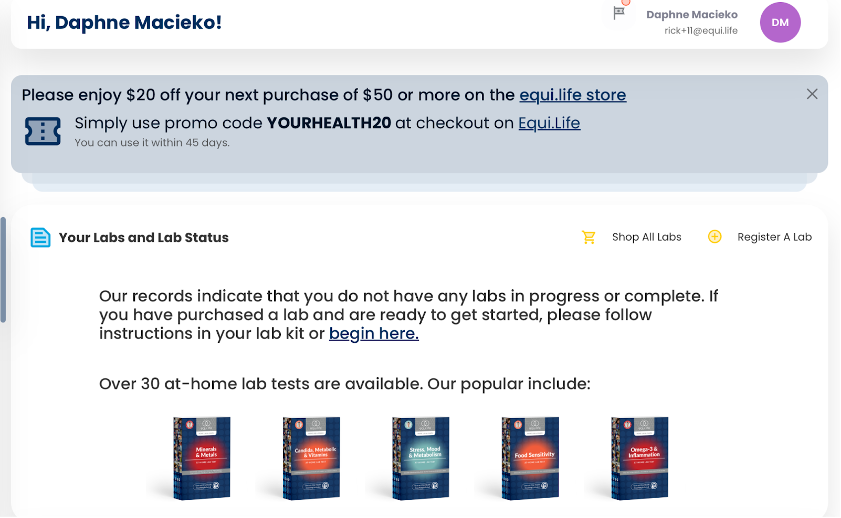Select the Omega-3 & Inflammation lab kit

(638, 458)
